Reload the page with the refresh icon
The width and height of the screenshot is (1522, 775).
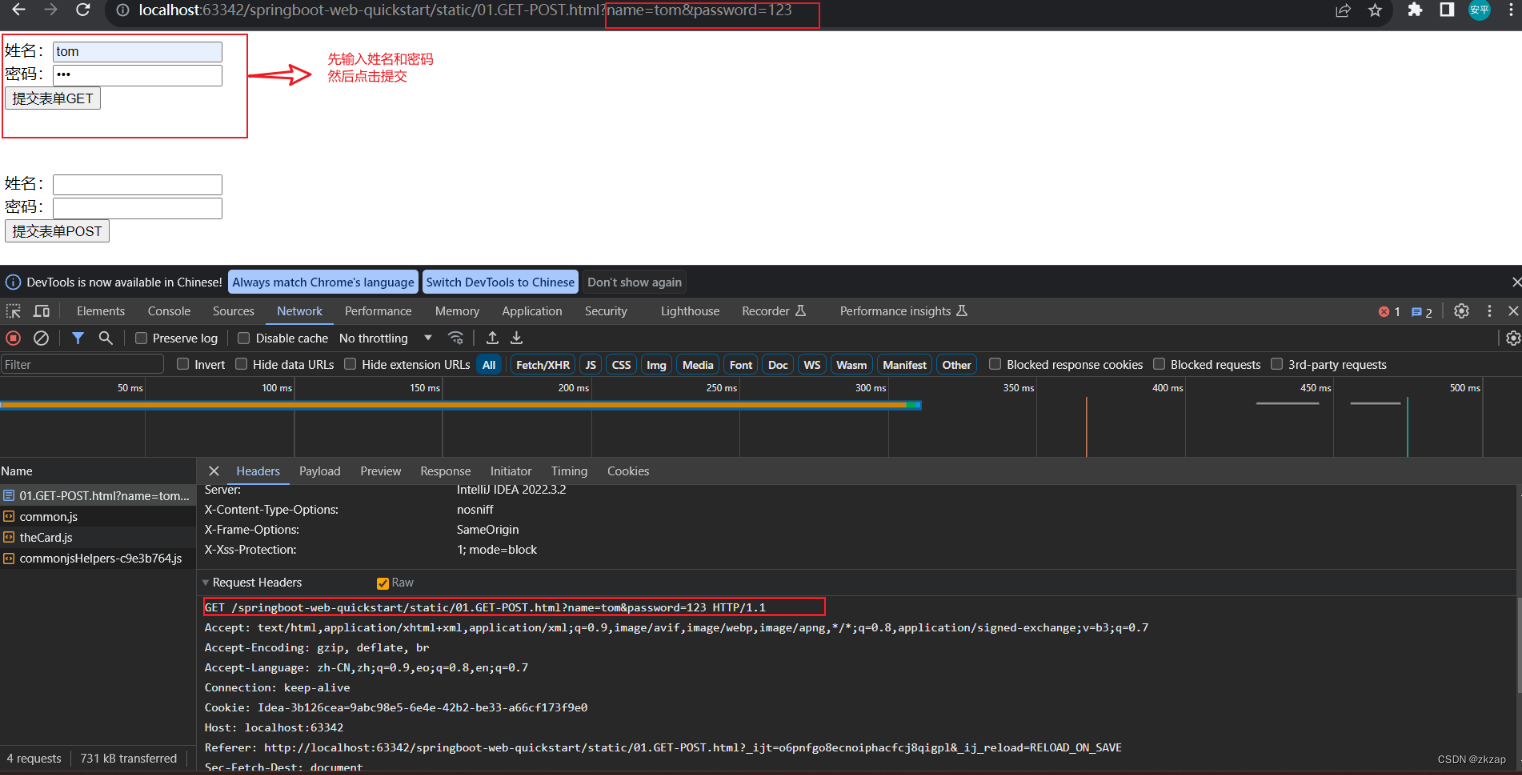point(84,10)
